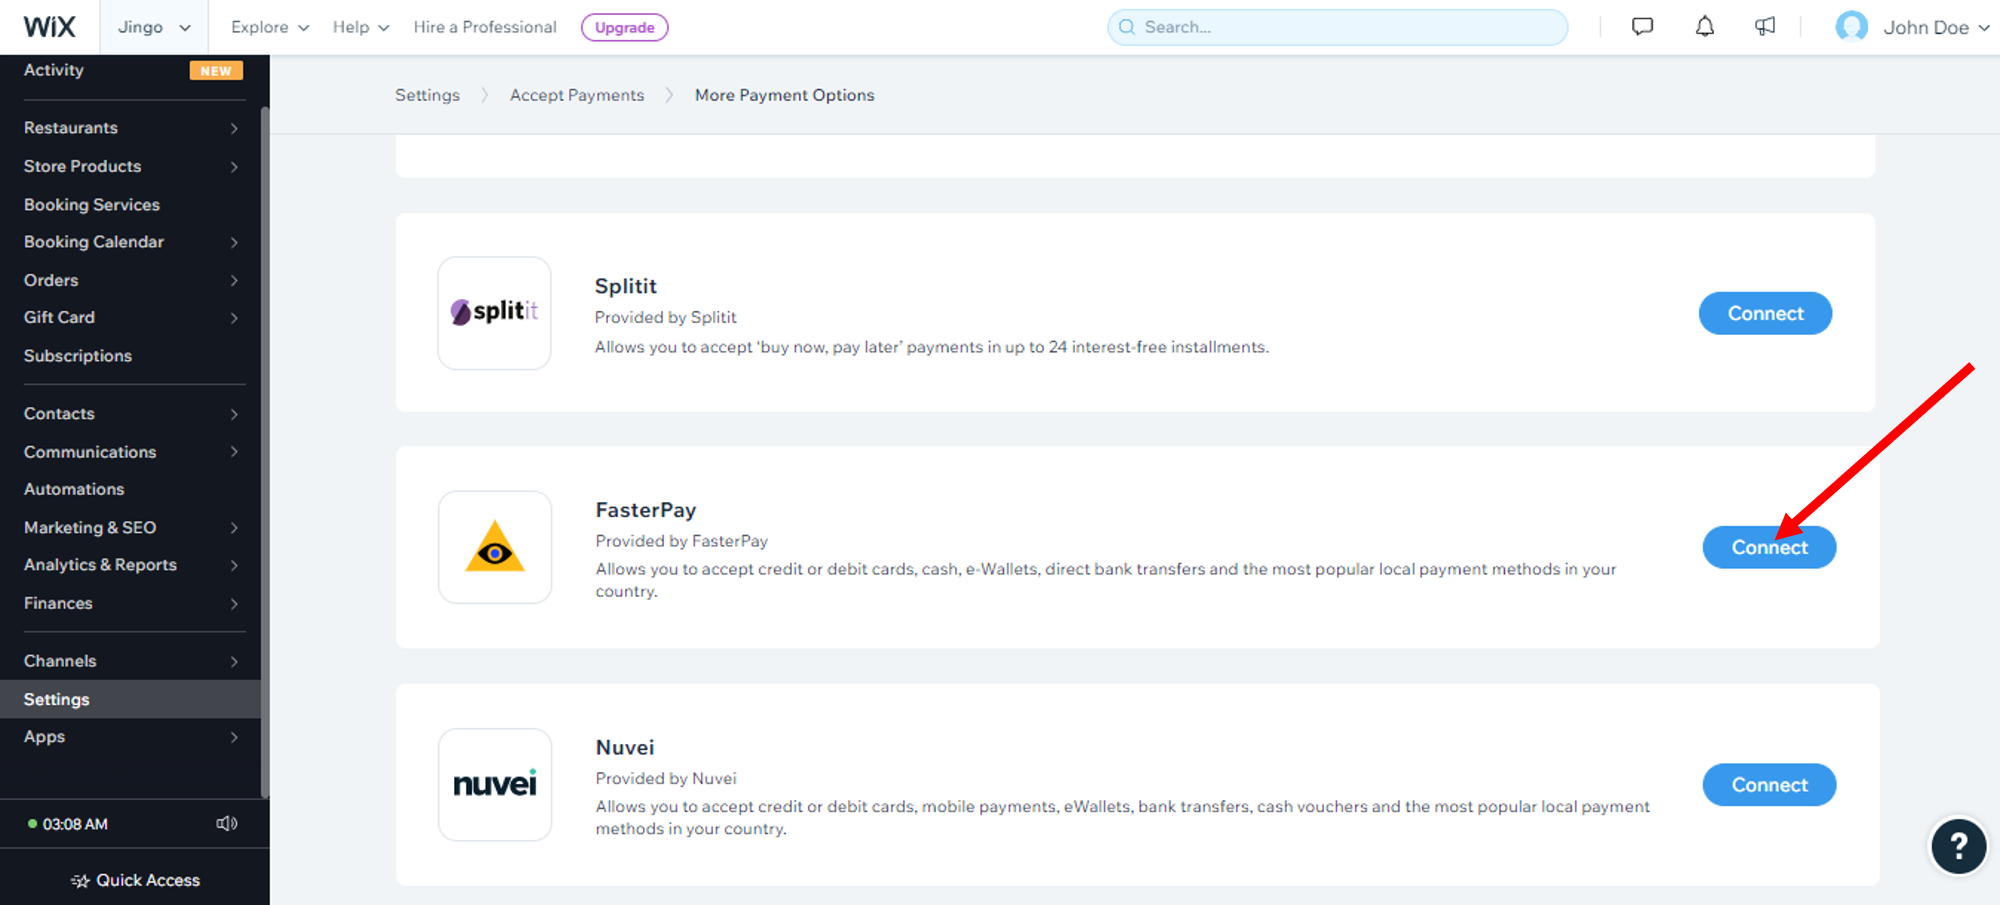
Task: Click 'Provided by Splitit' text
Action: click(666, 317)
